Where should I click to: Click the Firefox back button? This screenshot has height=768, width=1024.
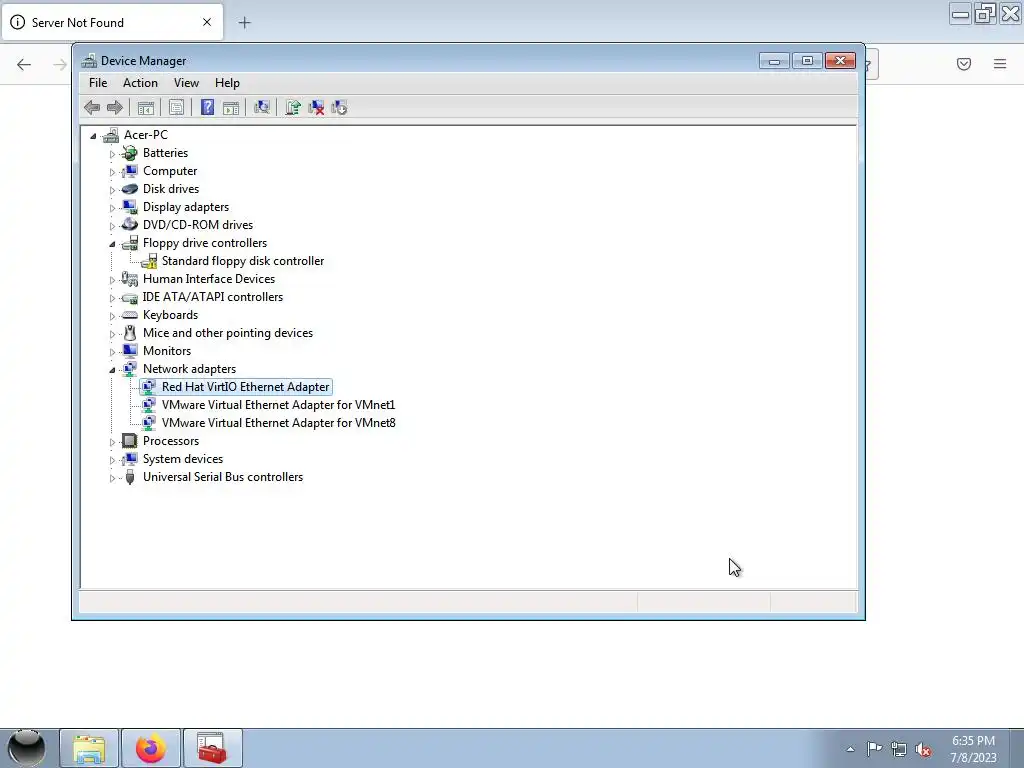(24, 64)
